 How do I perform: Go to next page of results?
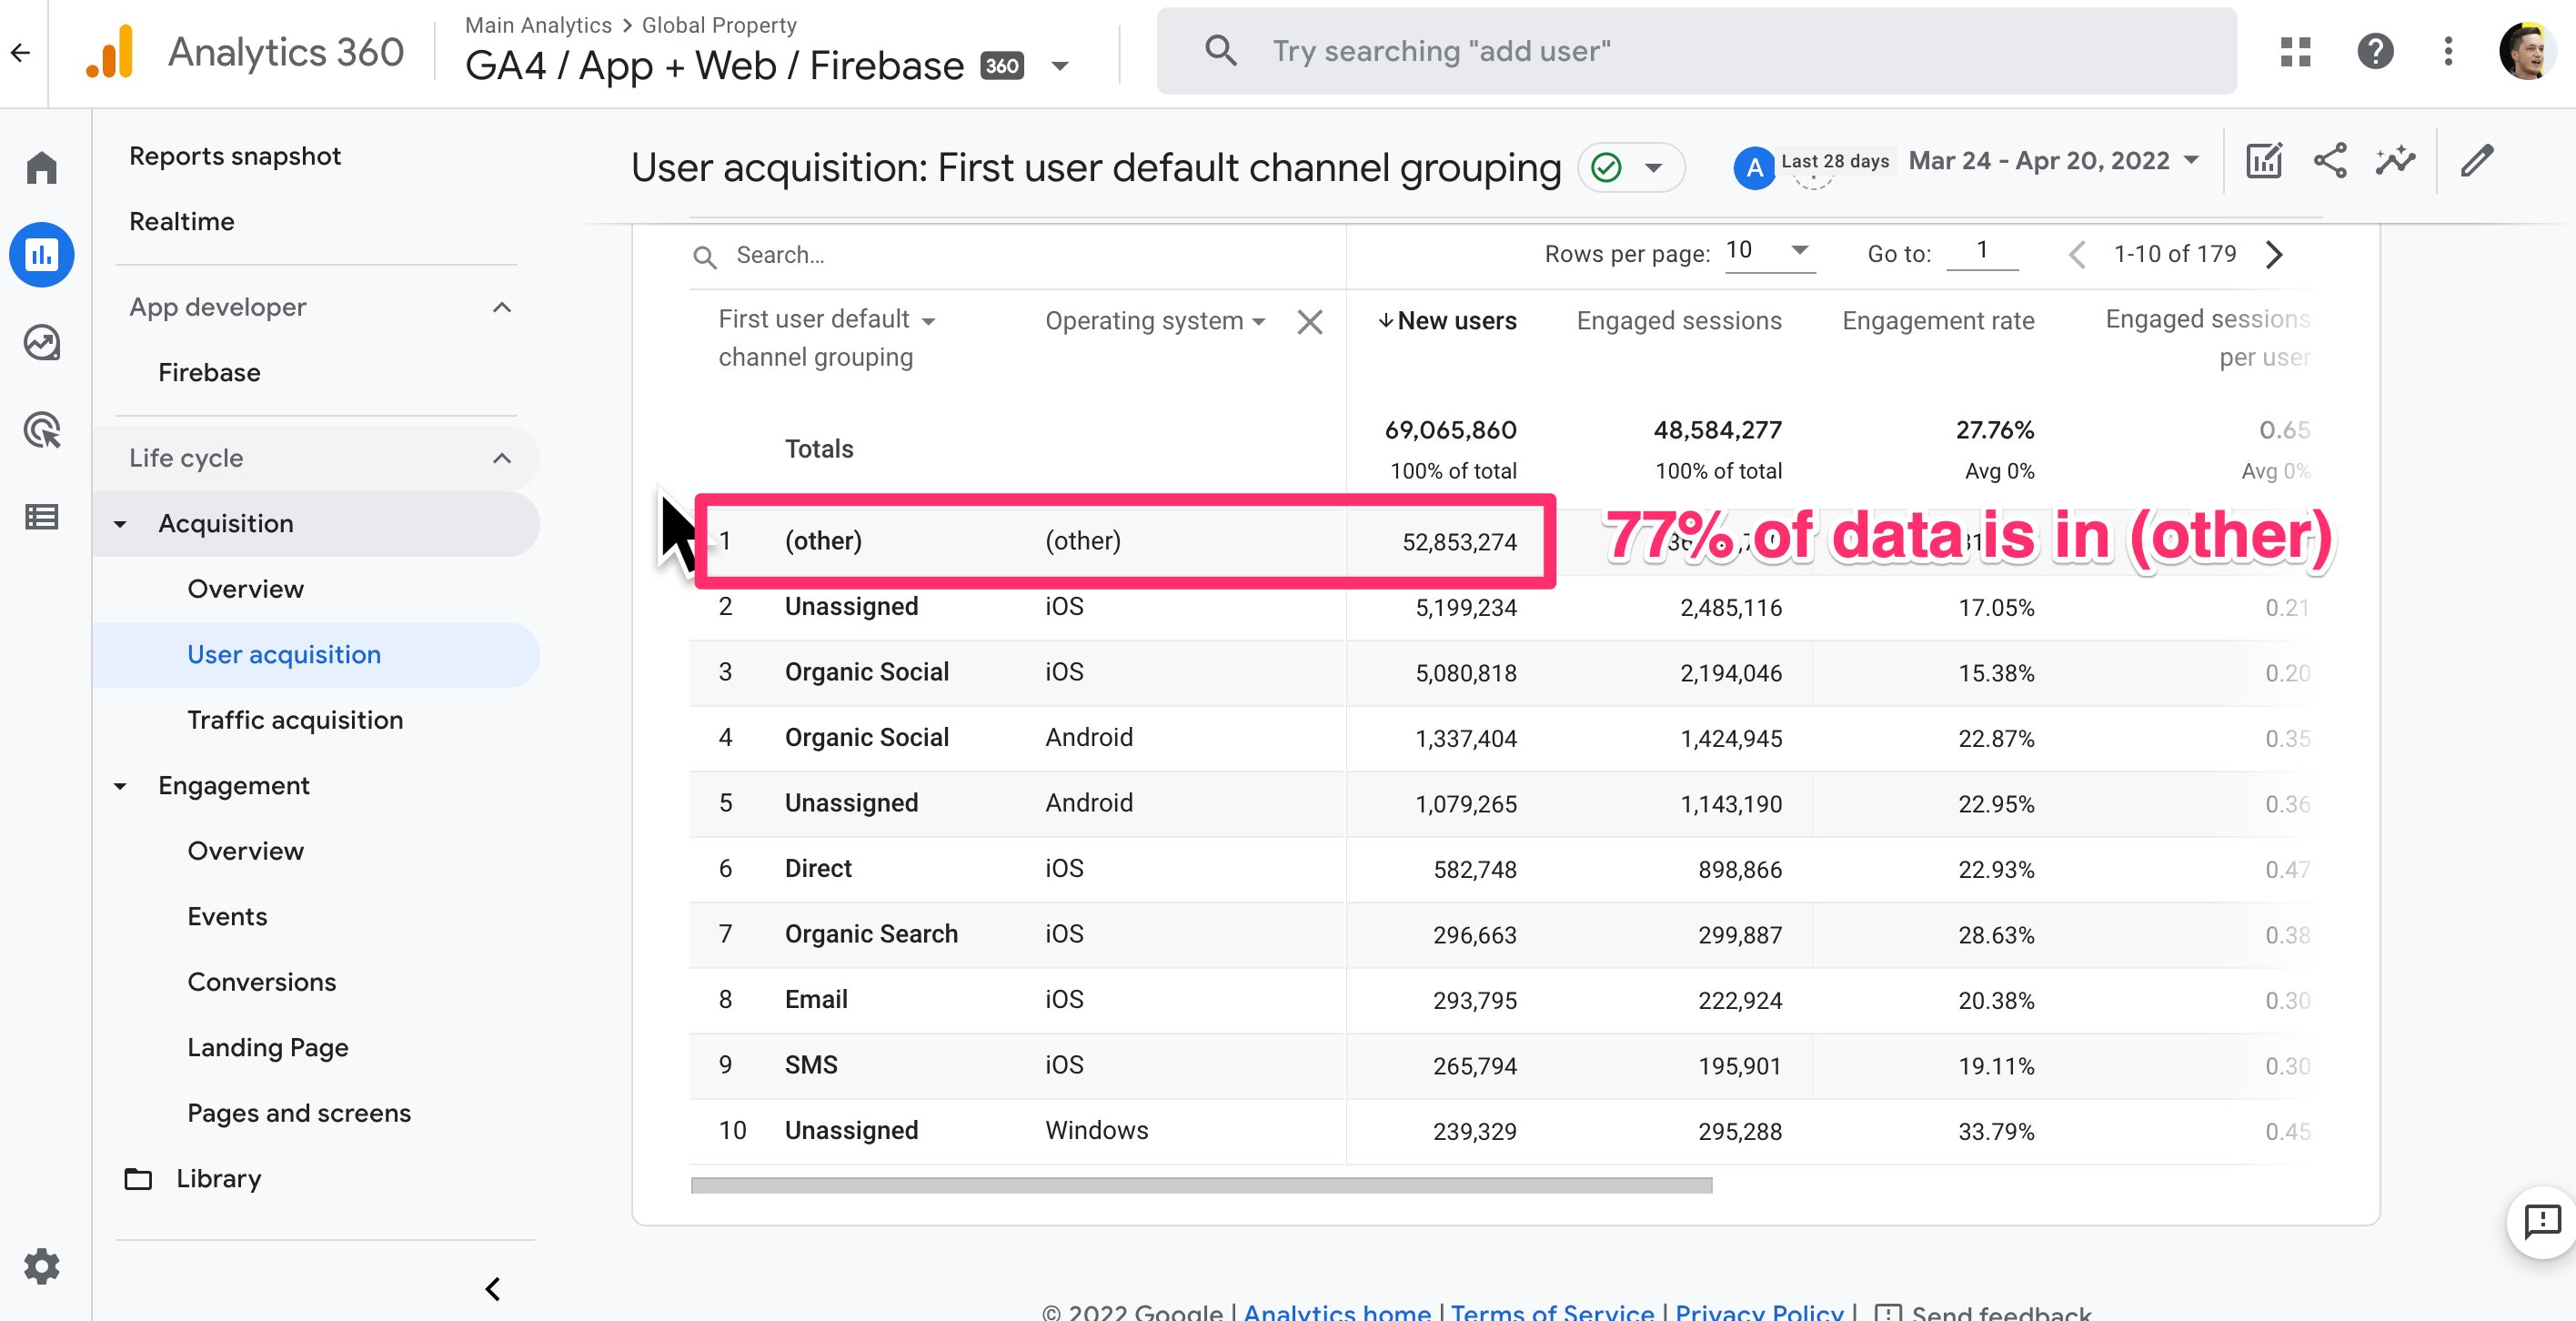pos(2274,255)
